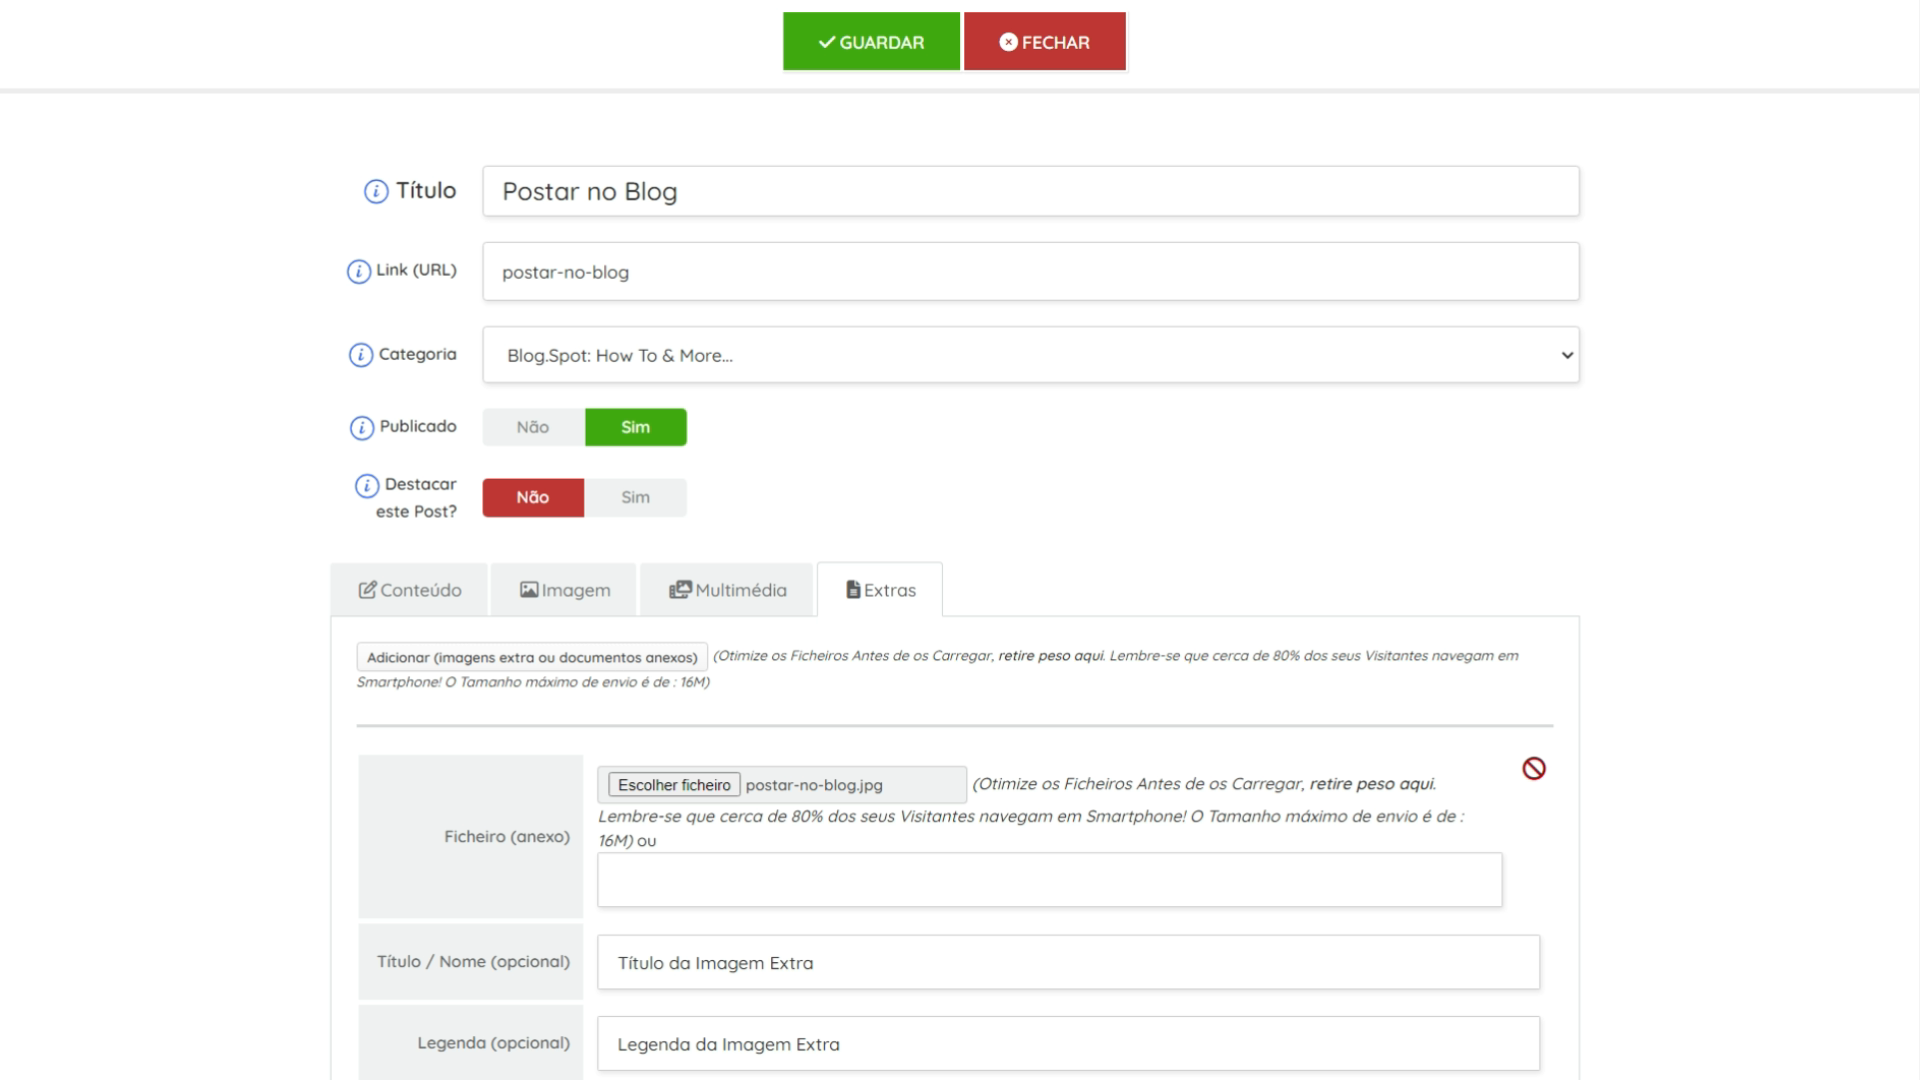This screenshot has height=1080, width=1920.
Task: Click the info icon next to Link (URL)
Action: point(358,271)
